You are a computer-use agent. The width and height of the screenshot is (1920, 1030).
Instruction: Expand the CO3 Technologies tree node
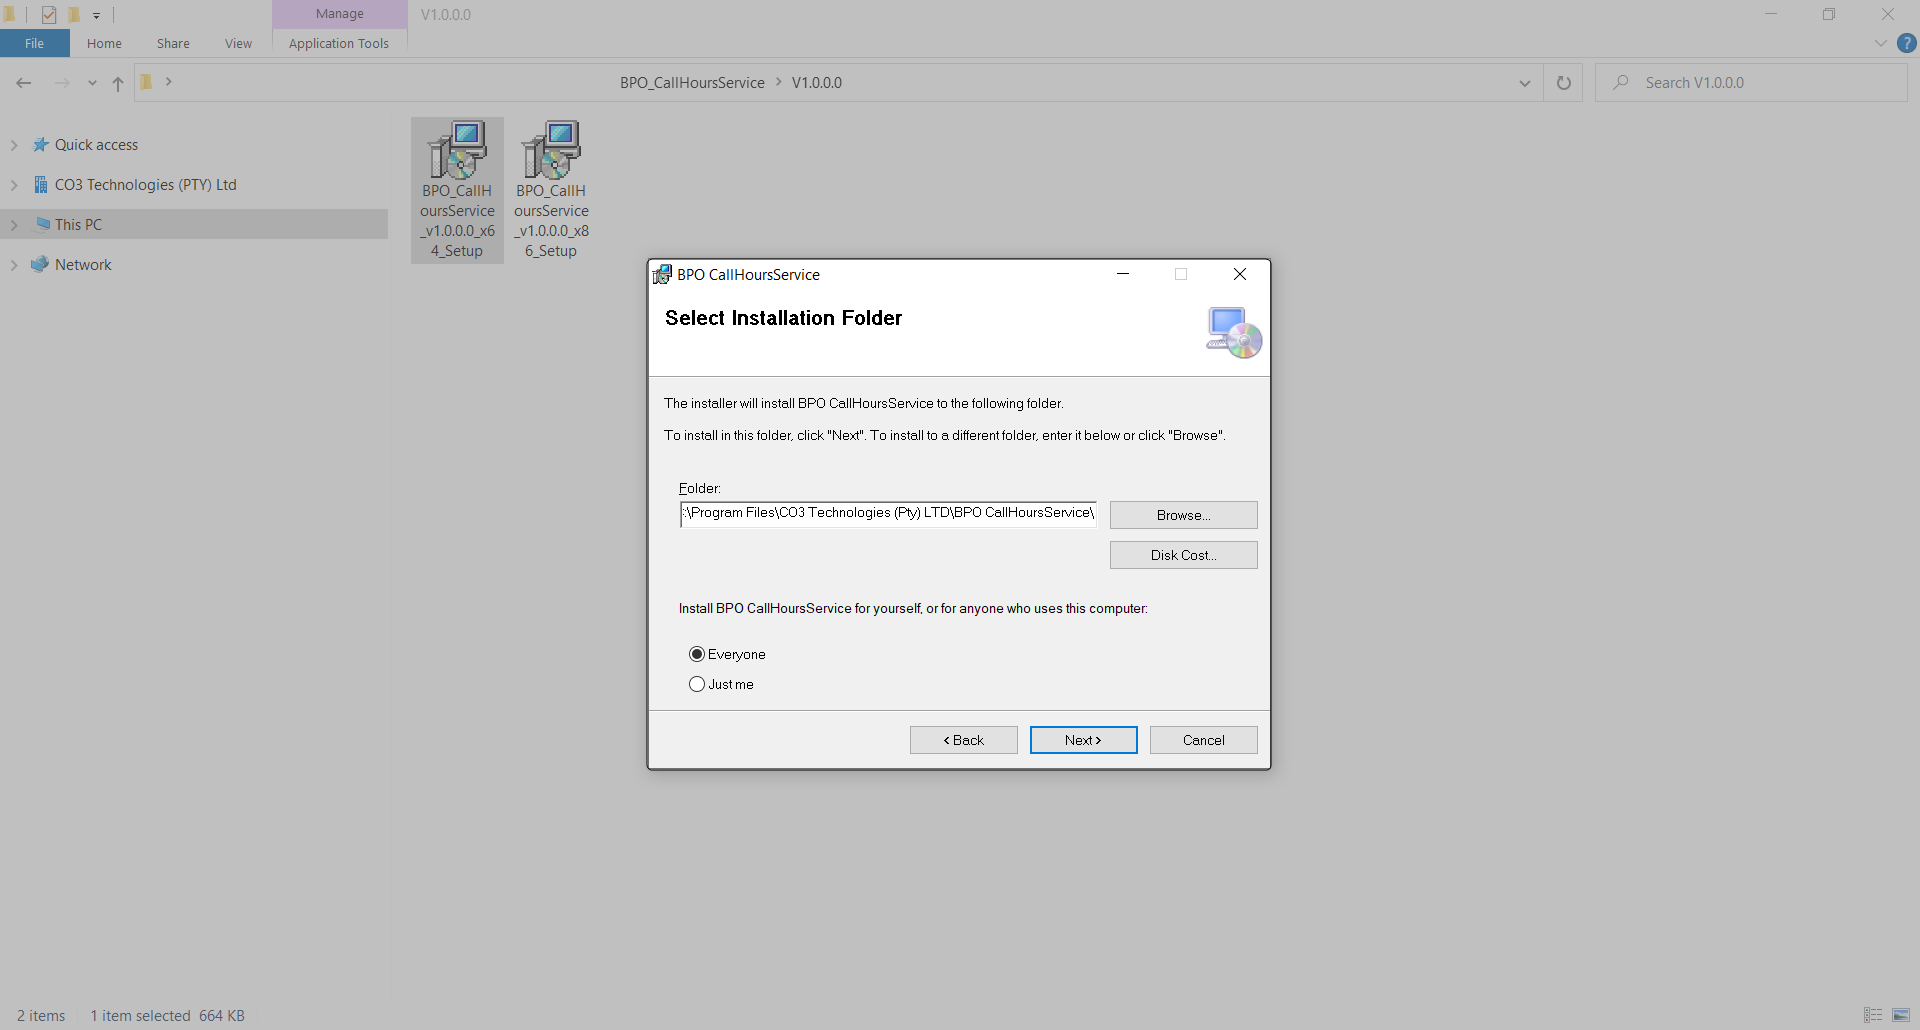coord(14,185)
